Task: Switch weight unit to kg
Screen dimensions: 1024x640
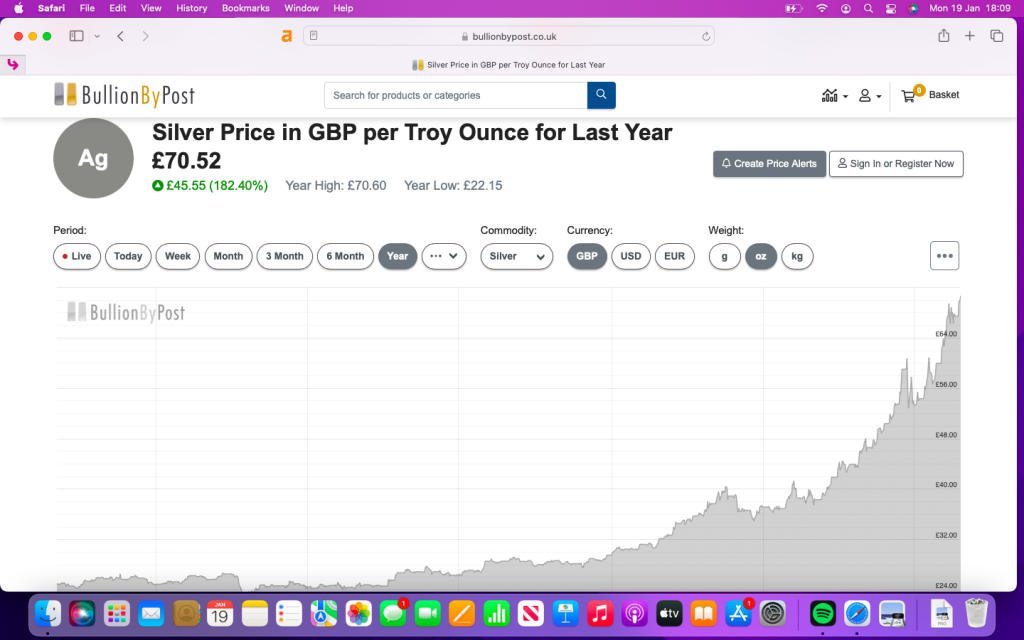Action: coord(797,256)
